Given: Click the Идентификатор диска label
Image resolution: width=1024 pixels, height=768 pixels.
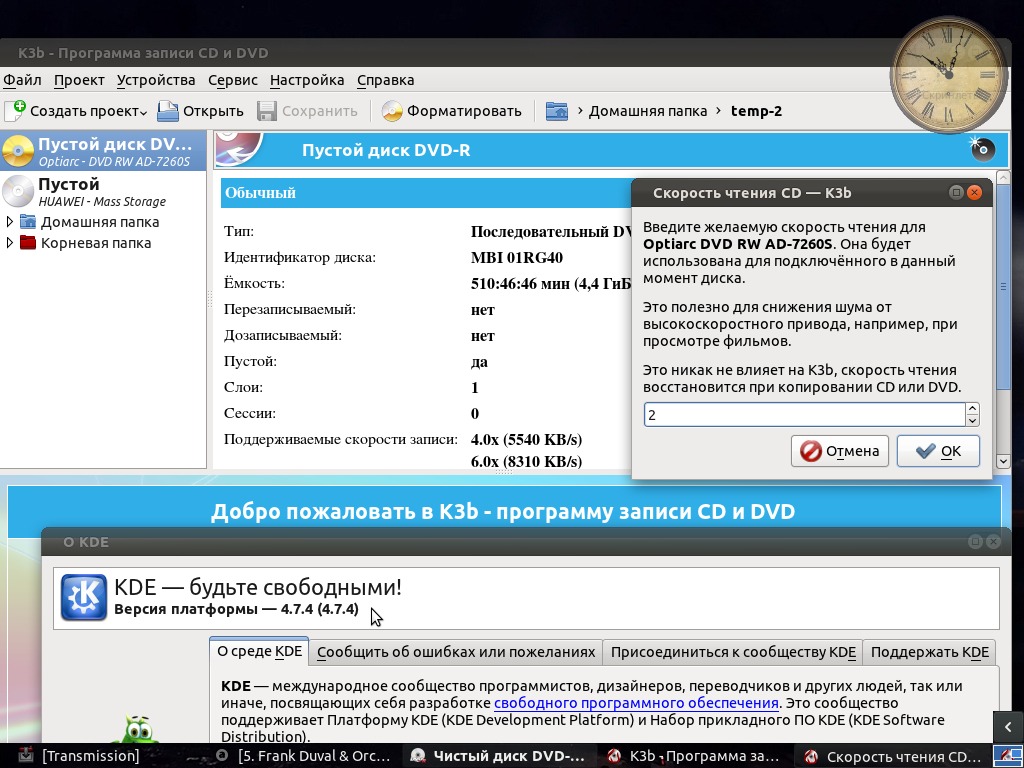Looking at the screenshot, I should pos(300,257).
